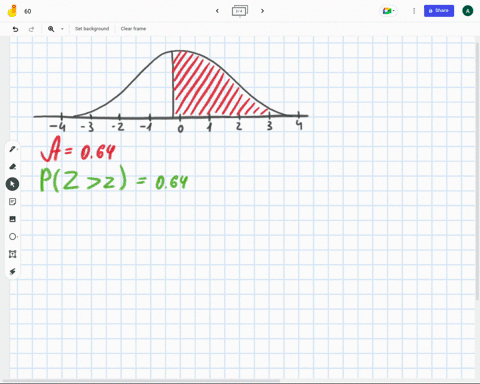Add a text box
The width and height of the screenshot is (480, 384).
tap(13, 254)
